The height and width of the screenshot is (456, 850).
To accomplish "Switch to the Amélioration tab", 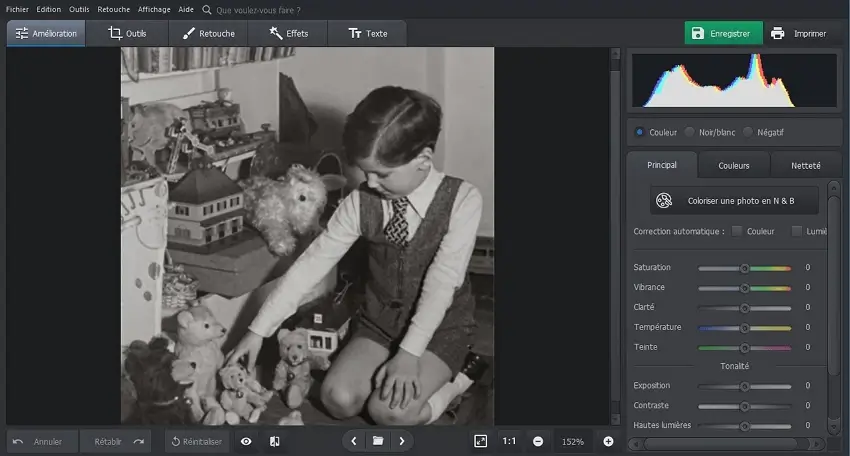I will [46, 33].
